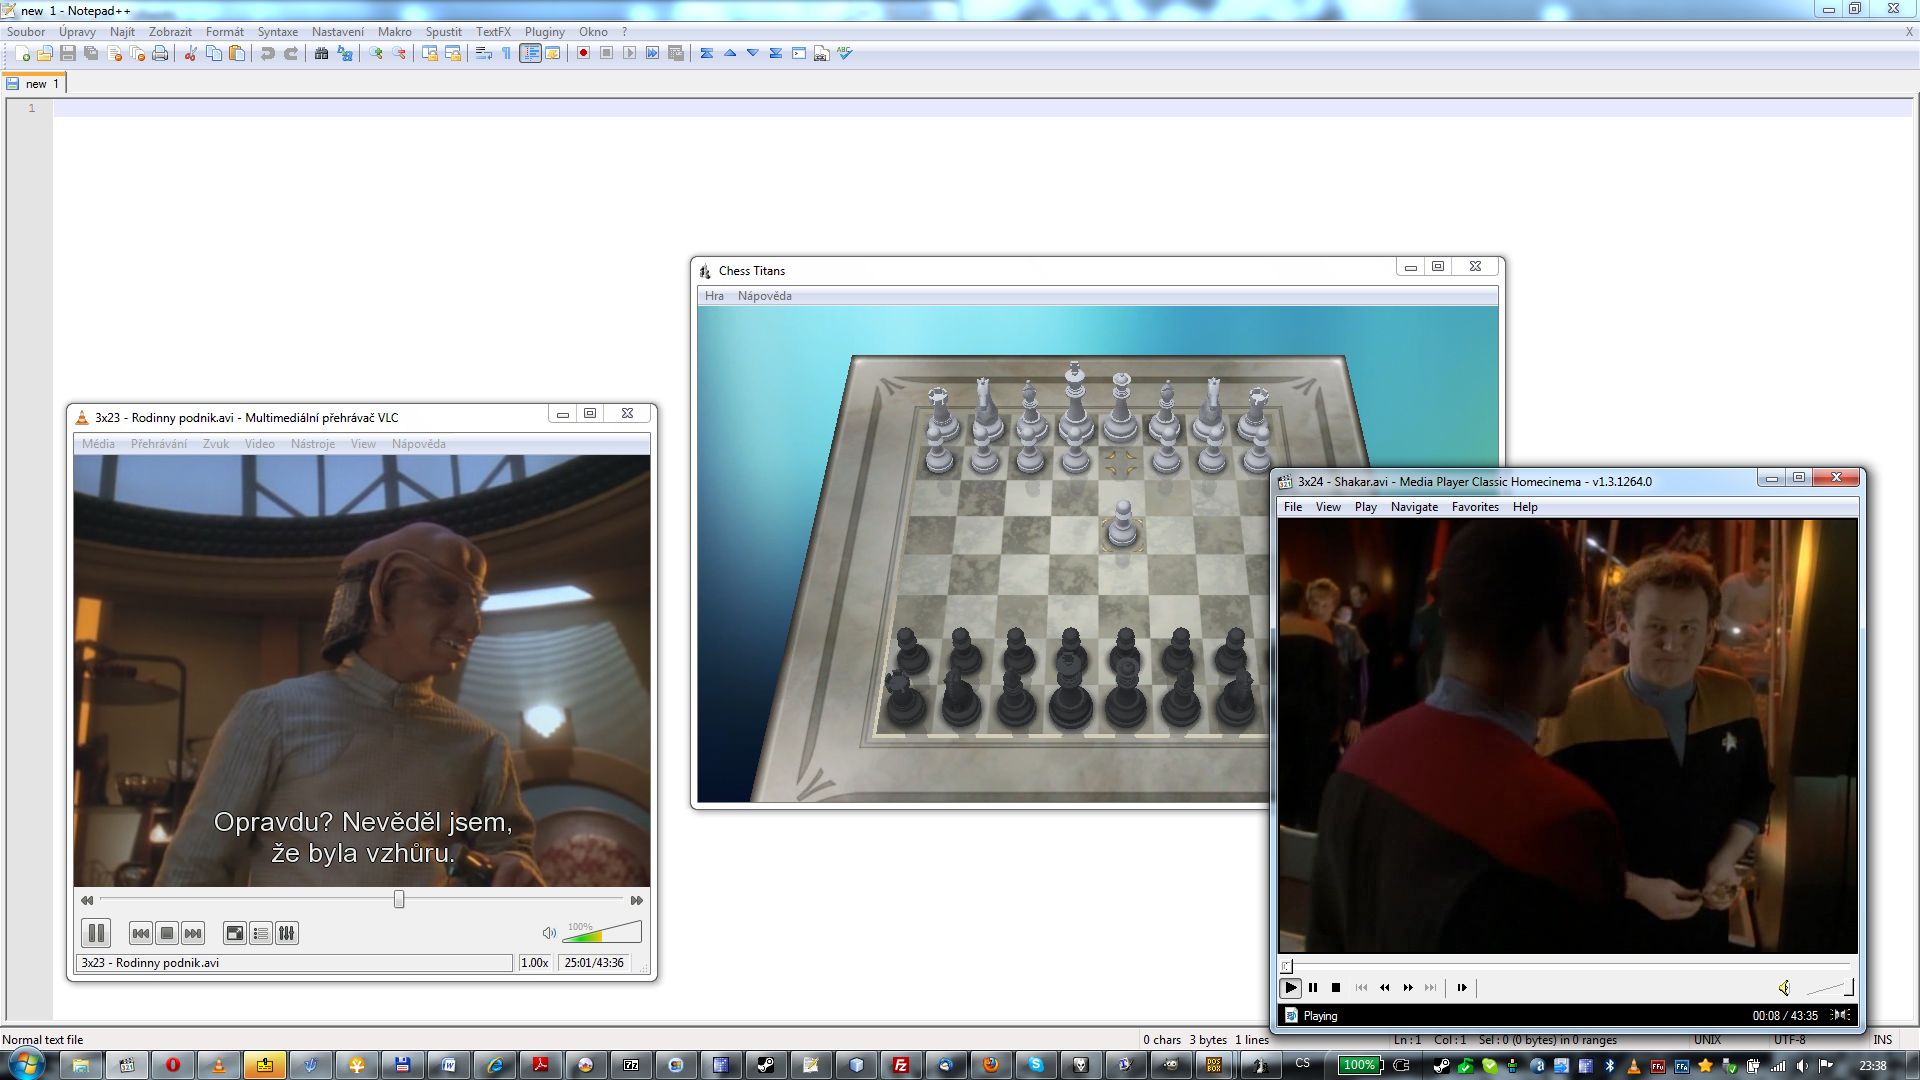1920x1080 pixels.
Task: Click the frame step button in Media Player Classic
Action: (x=1462, y=987)
